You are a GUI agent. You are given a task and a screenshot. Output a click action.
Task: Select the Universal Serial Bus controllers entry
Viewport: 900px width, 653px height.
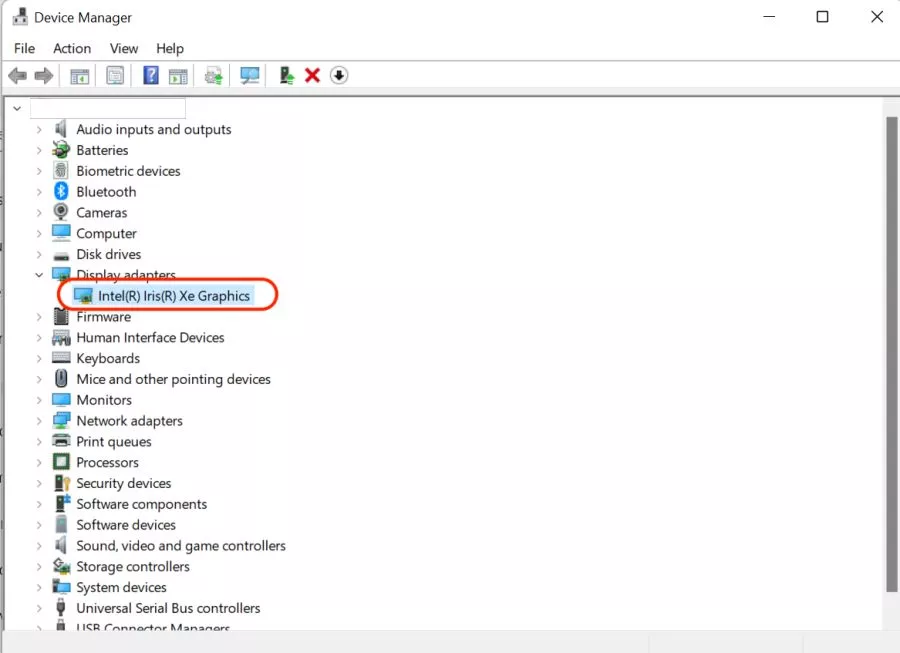pos(168,607)
